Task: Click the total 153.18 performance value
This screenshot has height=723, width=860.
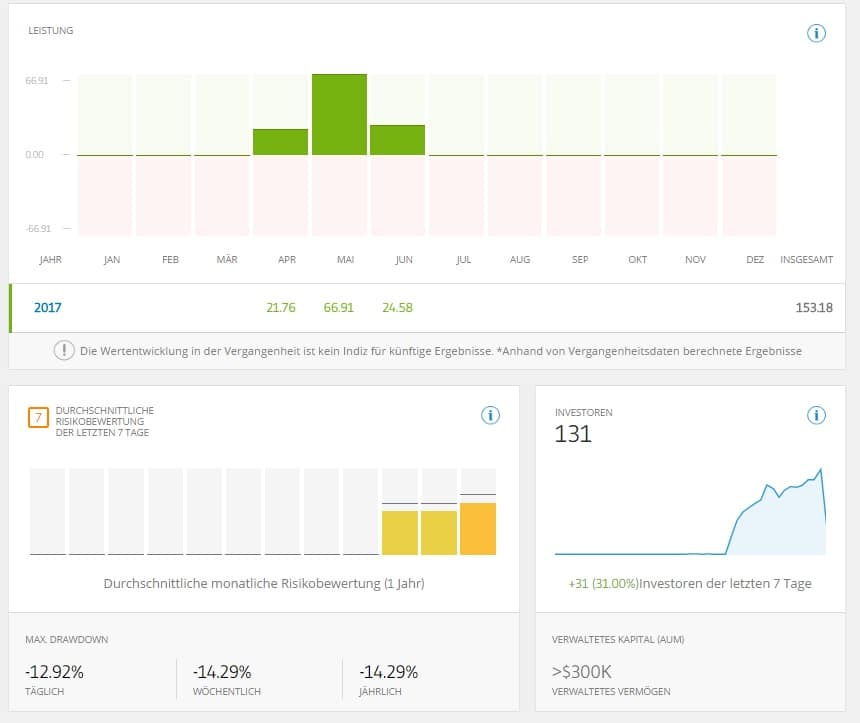Action: point(813,308)
